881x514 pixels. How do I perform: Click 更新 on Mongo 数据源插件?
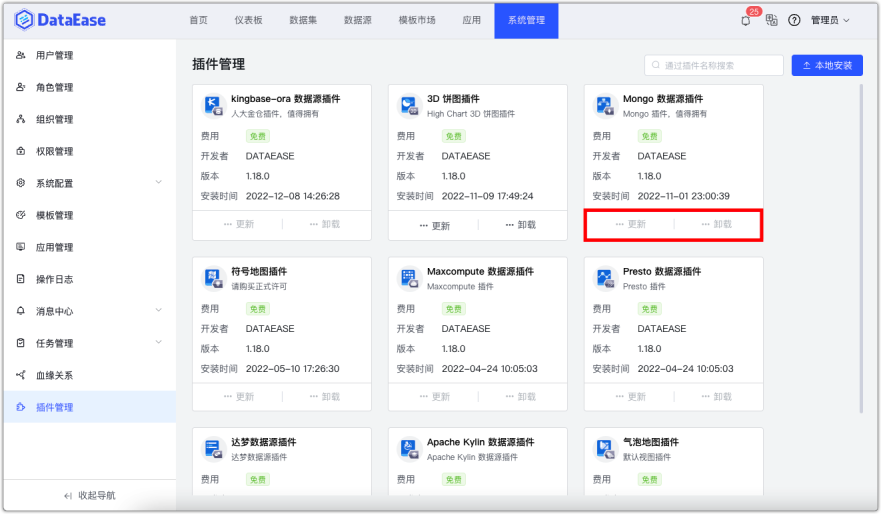pyautogui.click(x=630, y=224)
